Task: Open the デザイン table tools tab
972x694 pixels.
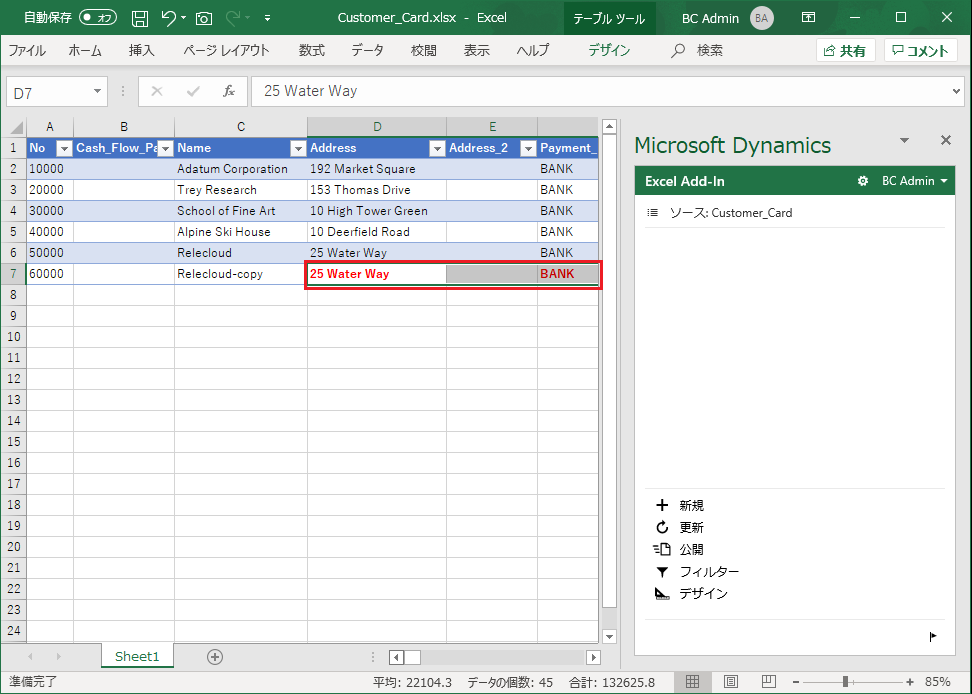Action: [609, 50]
